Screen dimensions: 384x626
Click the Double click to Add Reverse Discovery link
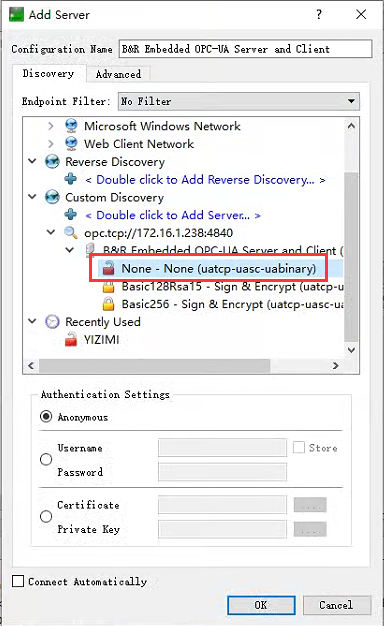tap(205, 180)
